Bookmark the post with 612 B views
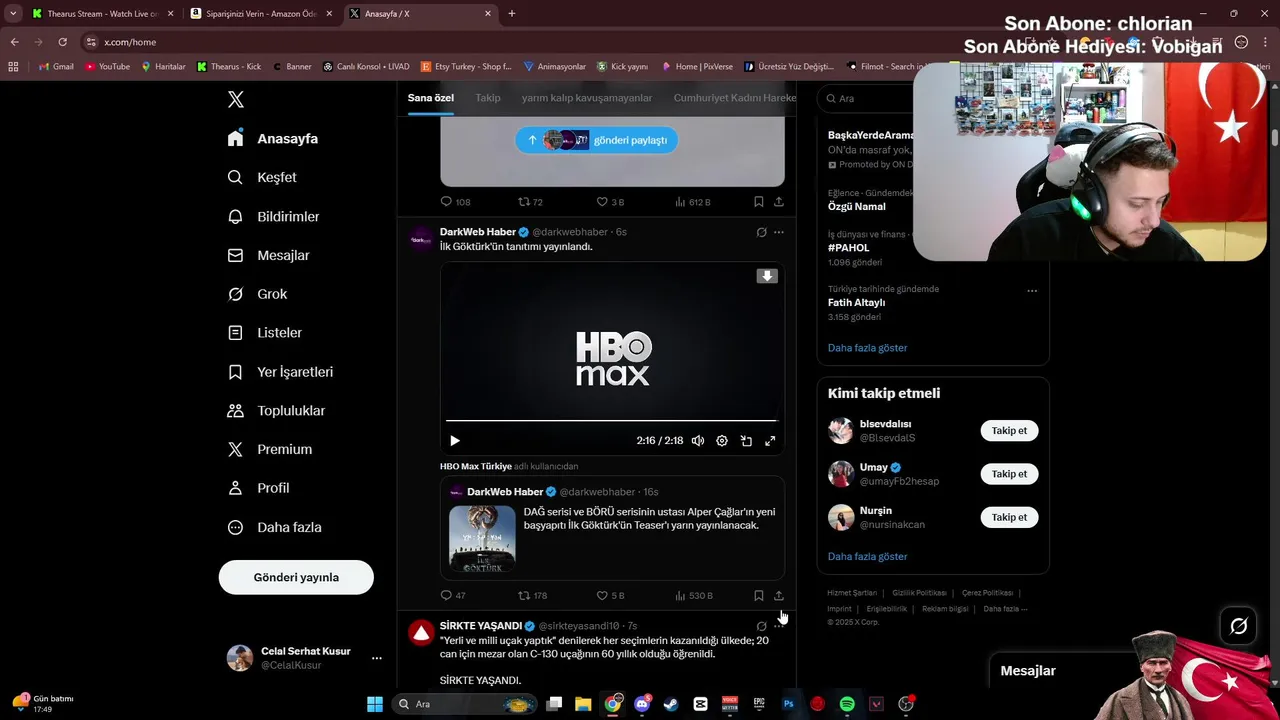The image size is (1280, 720). (x=758, y=201)
